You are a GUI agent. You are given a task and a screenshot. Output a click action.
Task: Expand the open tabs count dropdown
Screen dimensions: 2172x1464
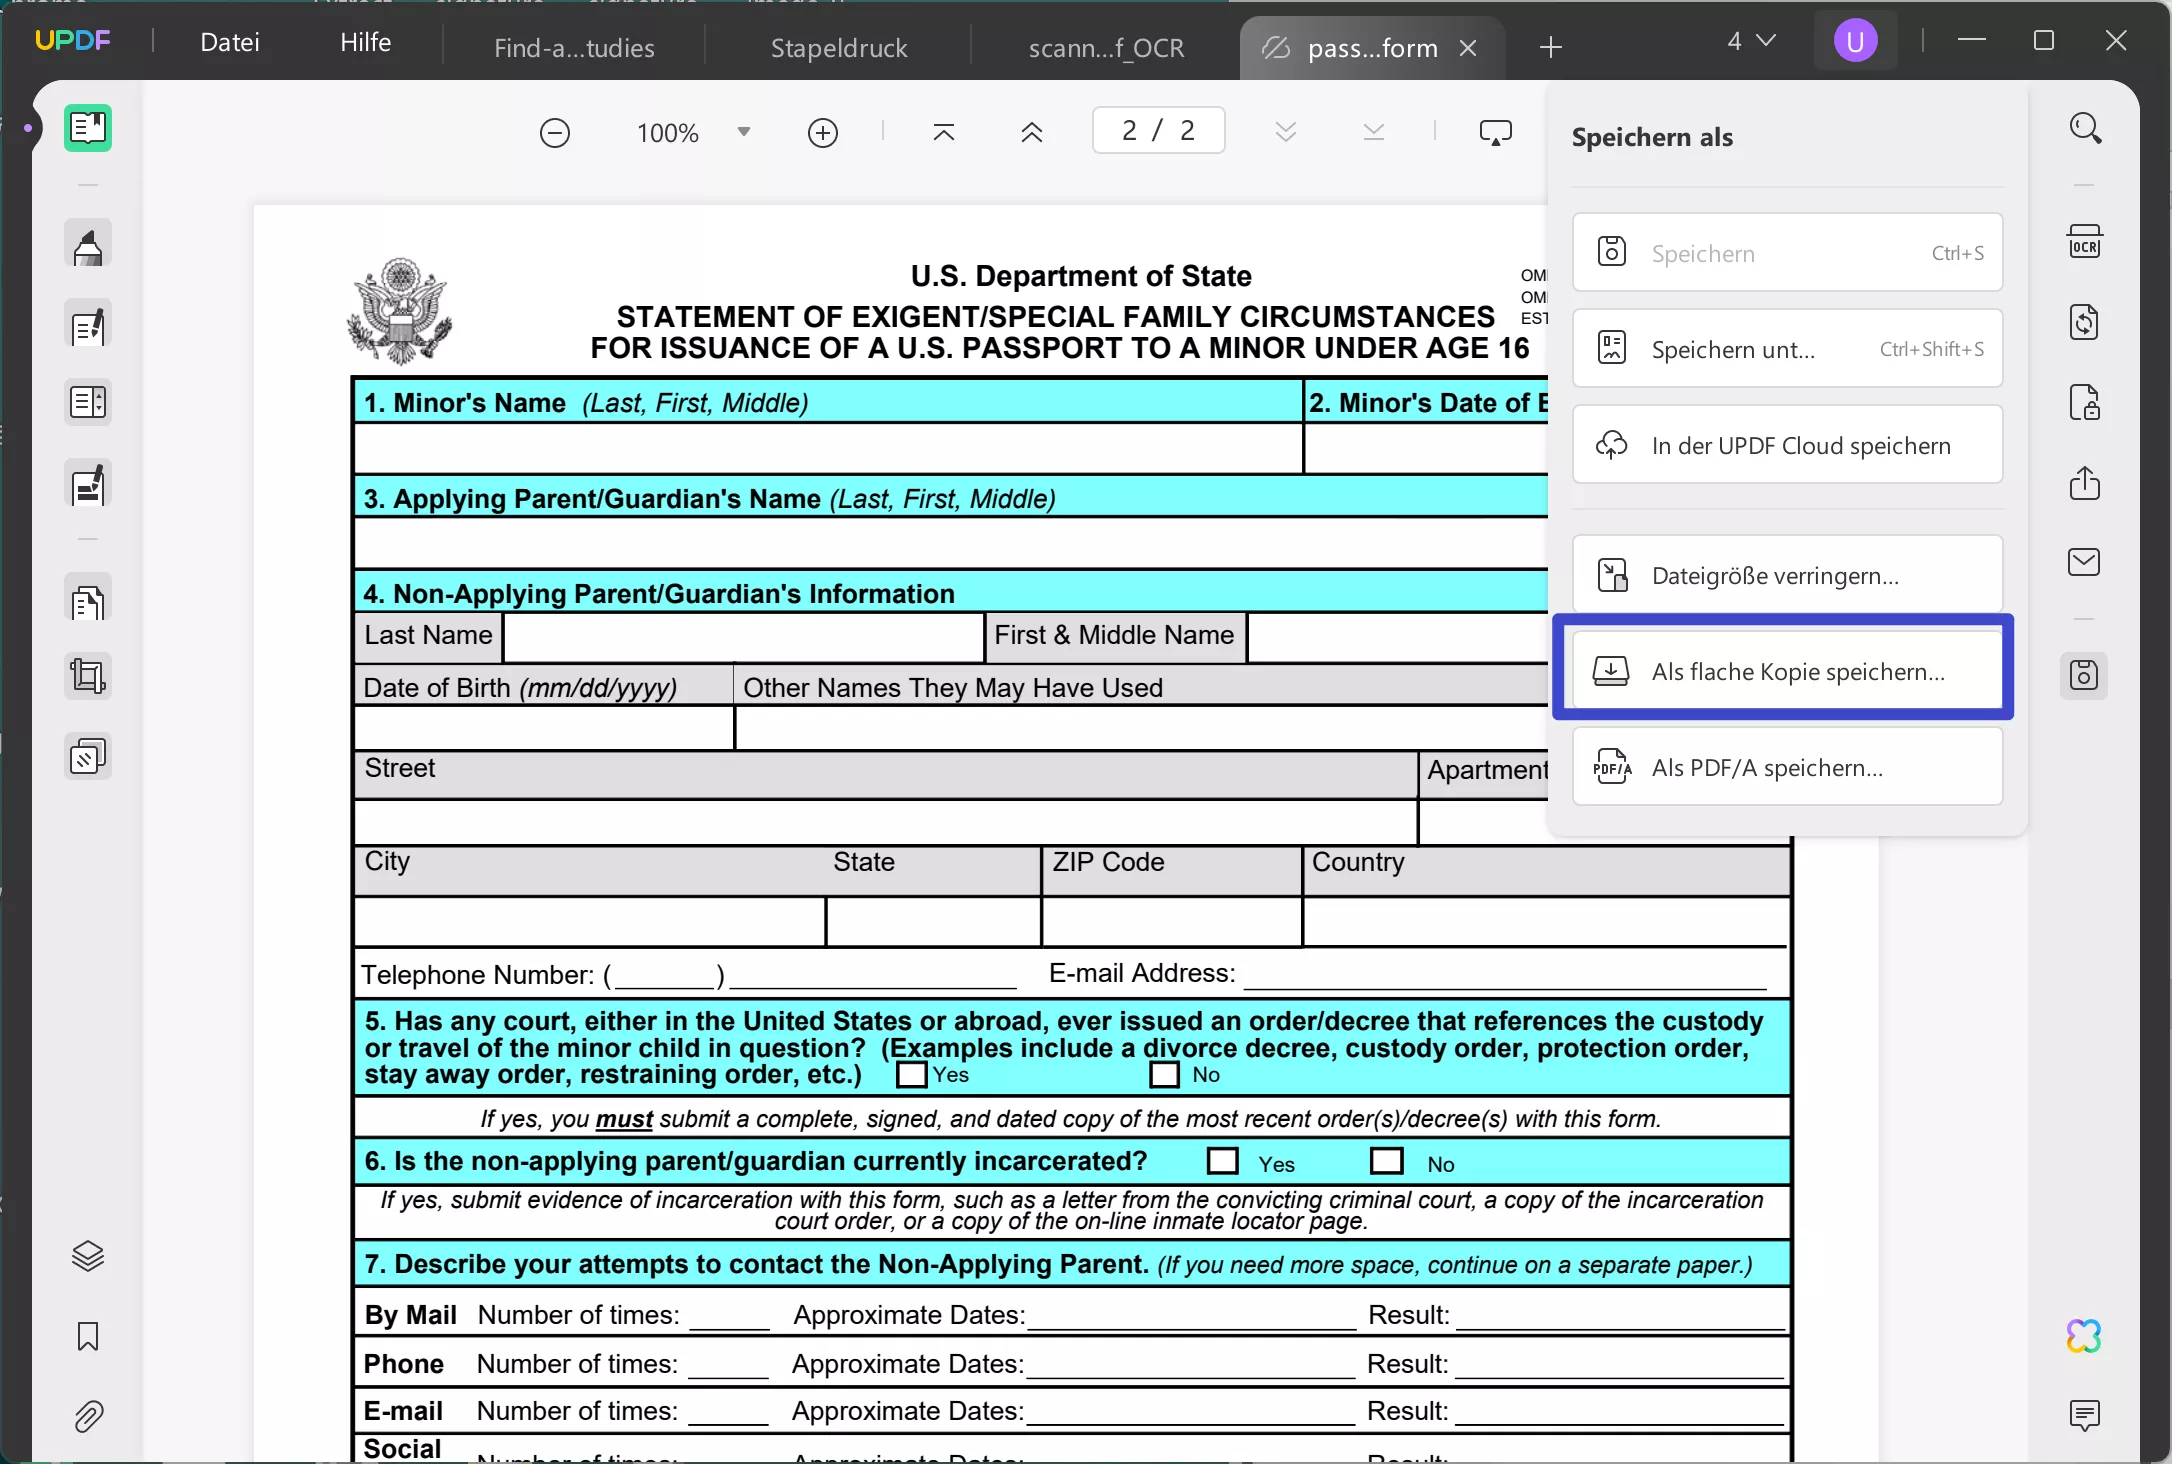[x=1751, y=41]
